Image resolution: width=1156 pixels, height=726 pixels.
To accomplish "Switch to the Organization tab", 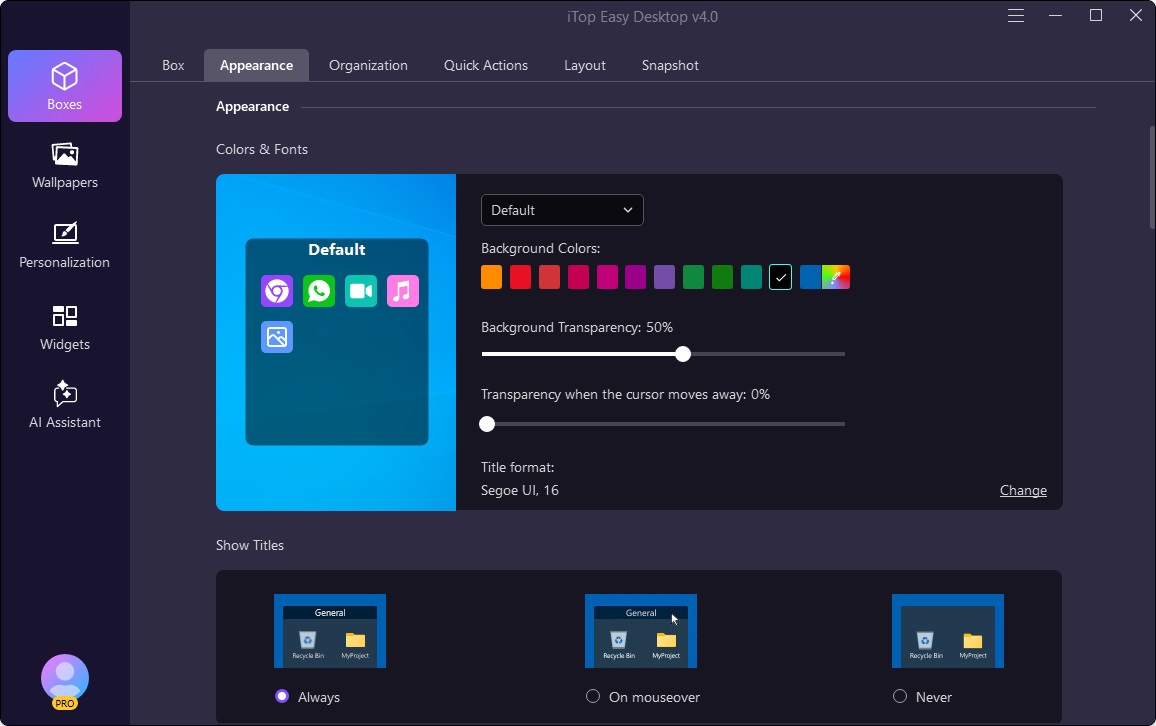I will (368, 65).
